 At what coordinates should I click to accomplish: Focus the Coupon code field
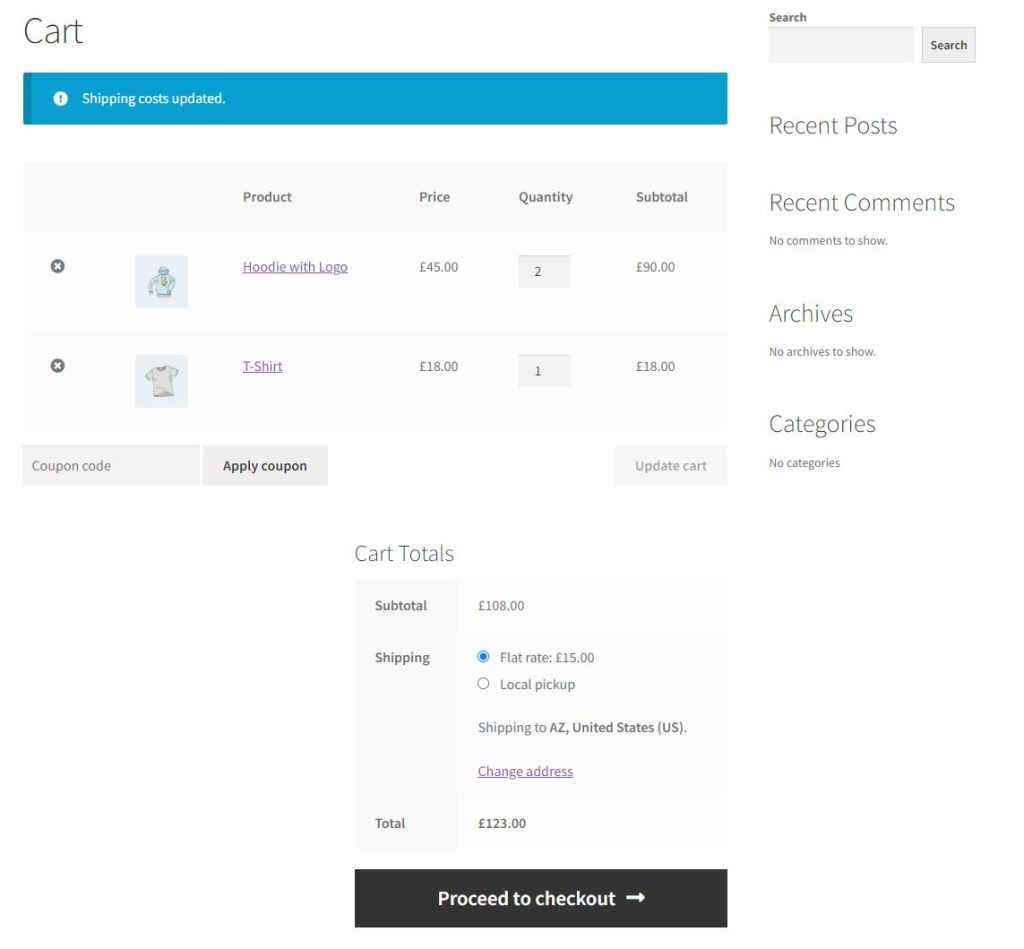tap(111, 466)
